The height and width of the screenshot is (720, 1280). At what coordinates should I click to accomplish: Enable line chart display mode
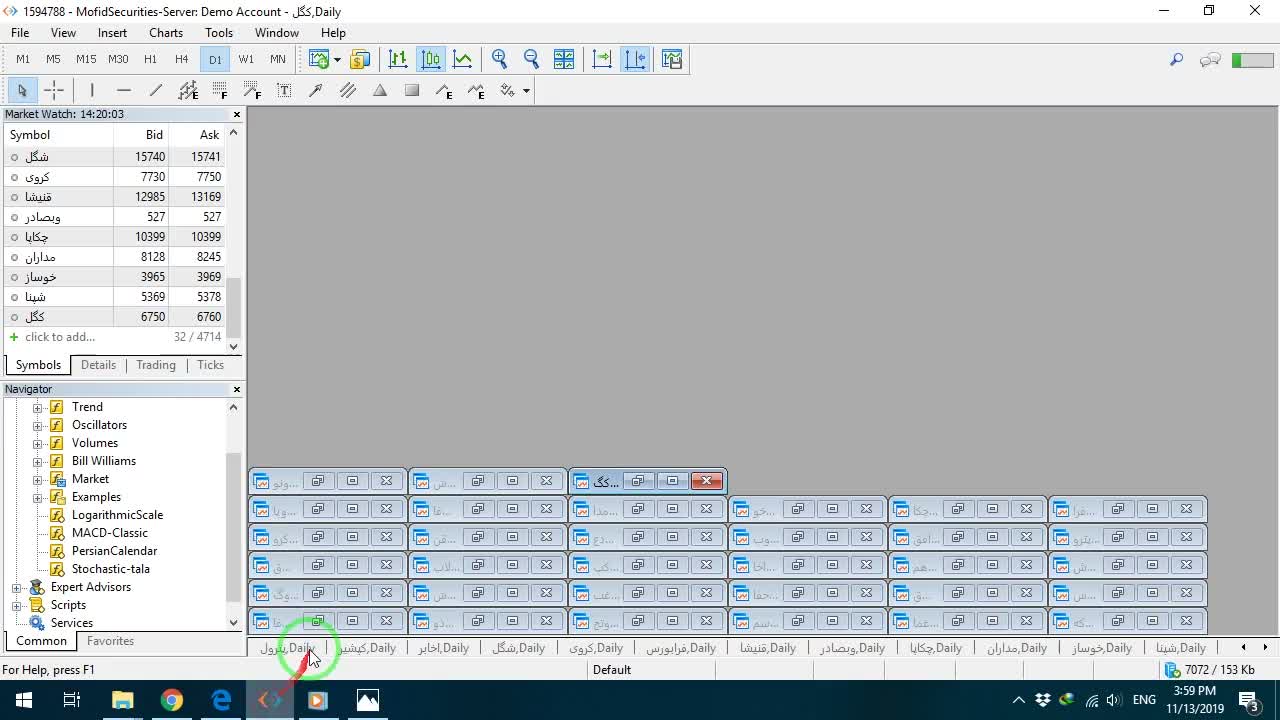pyautogui.click(x=462, y=59)
